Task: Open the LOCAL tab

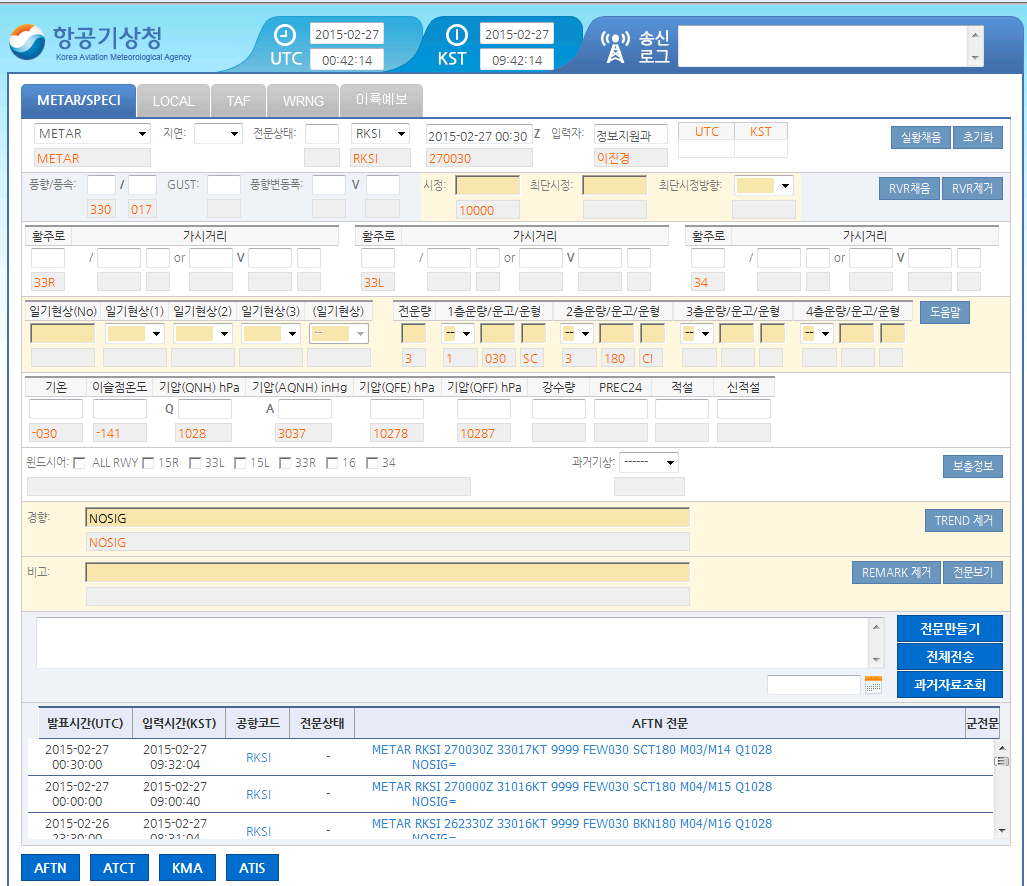Action: (x=174, y=101)
